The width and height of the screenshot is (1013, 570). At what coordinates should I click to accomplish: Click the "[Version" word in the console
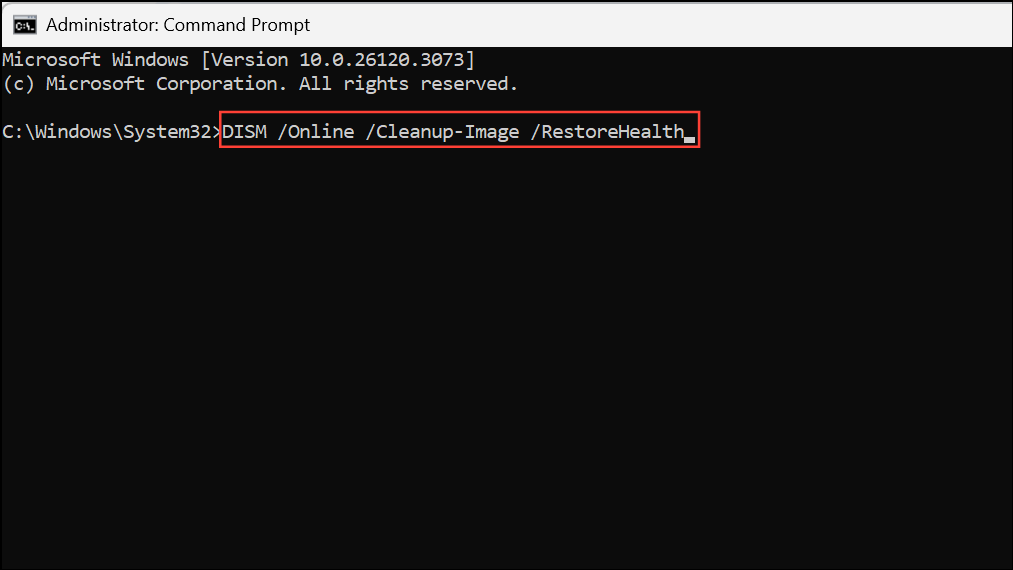click(x=245, y=59)
